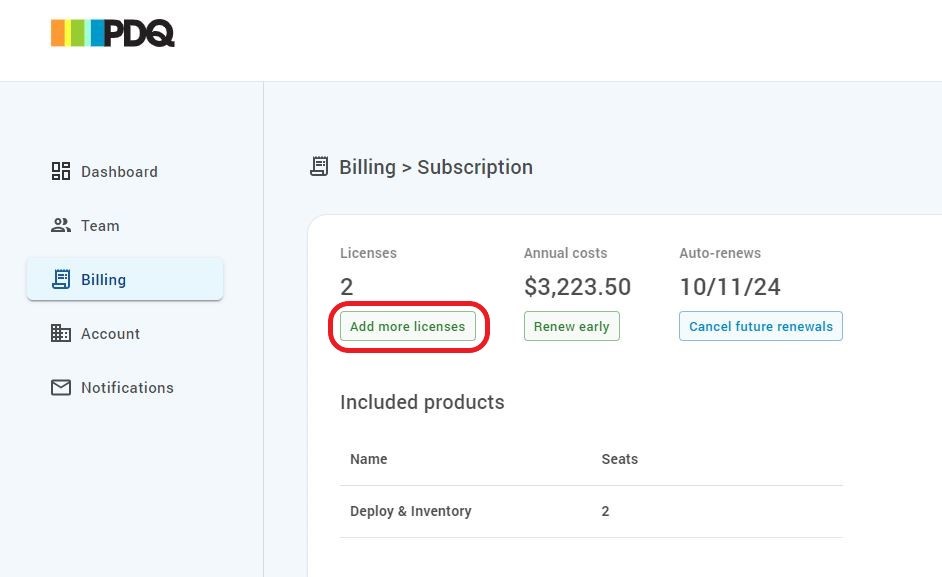Click the Included products heading
This screenshot has height=577, width=942.
click(422, 402)
